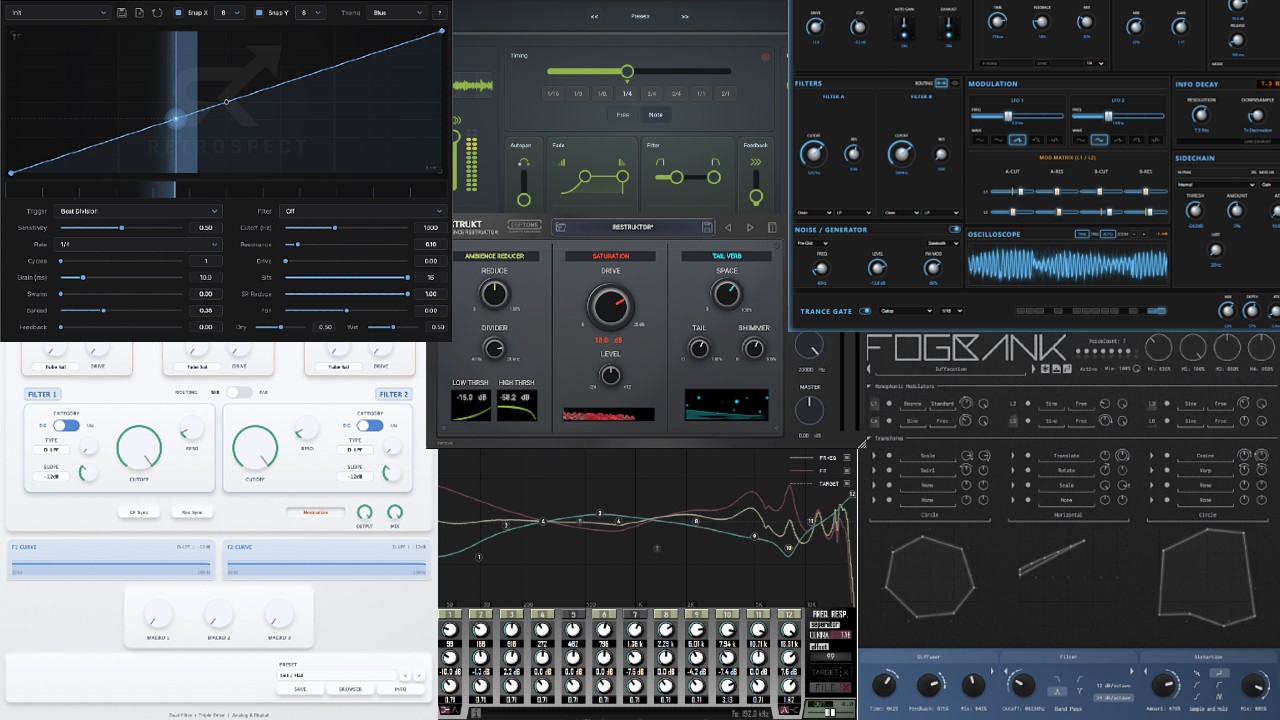1280x720 pixels.
Task: Toggle the Snap Y checkbox
Action: (x=259, y=12)
